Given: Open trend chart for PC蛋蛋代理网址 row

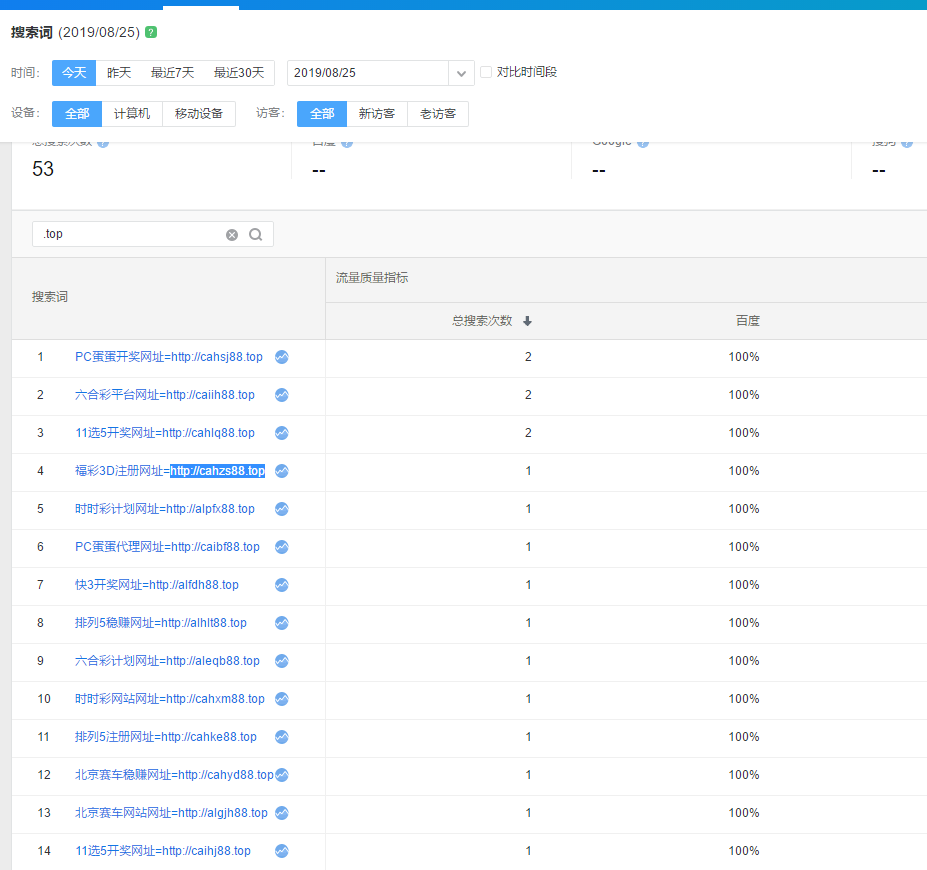Looking at the screenshot, I should pos(282,547).
